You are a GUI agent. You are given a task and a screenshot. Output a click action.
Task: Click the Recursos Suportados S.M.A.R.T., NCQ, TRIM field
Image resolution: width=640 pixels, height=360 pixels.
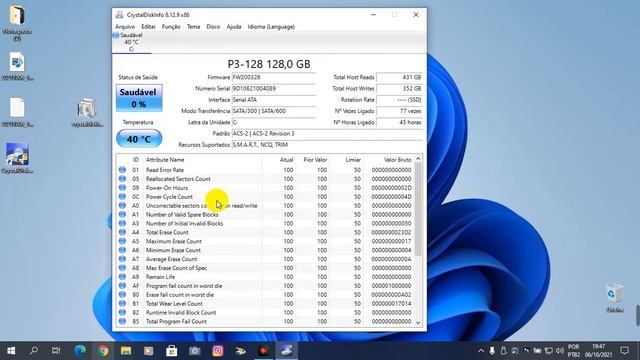[x=327, y=145]
